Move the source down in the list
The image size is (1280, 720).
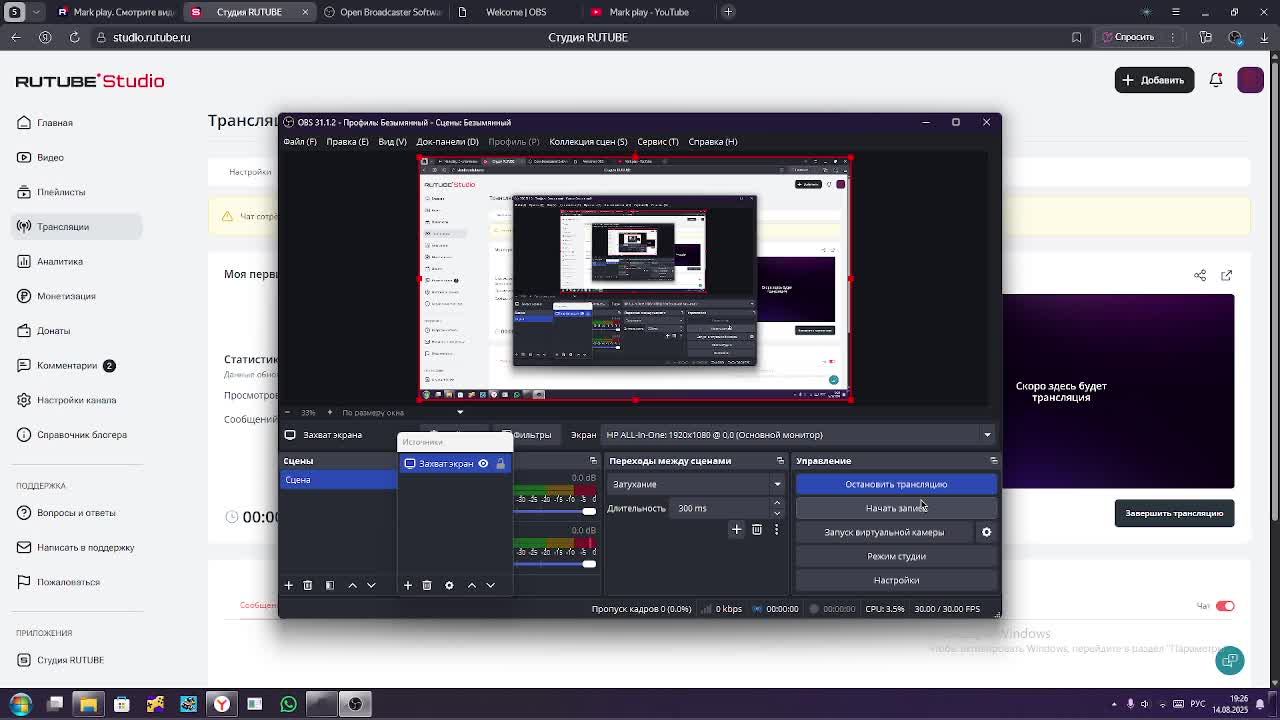[490, 585]
